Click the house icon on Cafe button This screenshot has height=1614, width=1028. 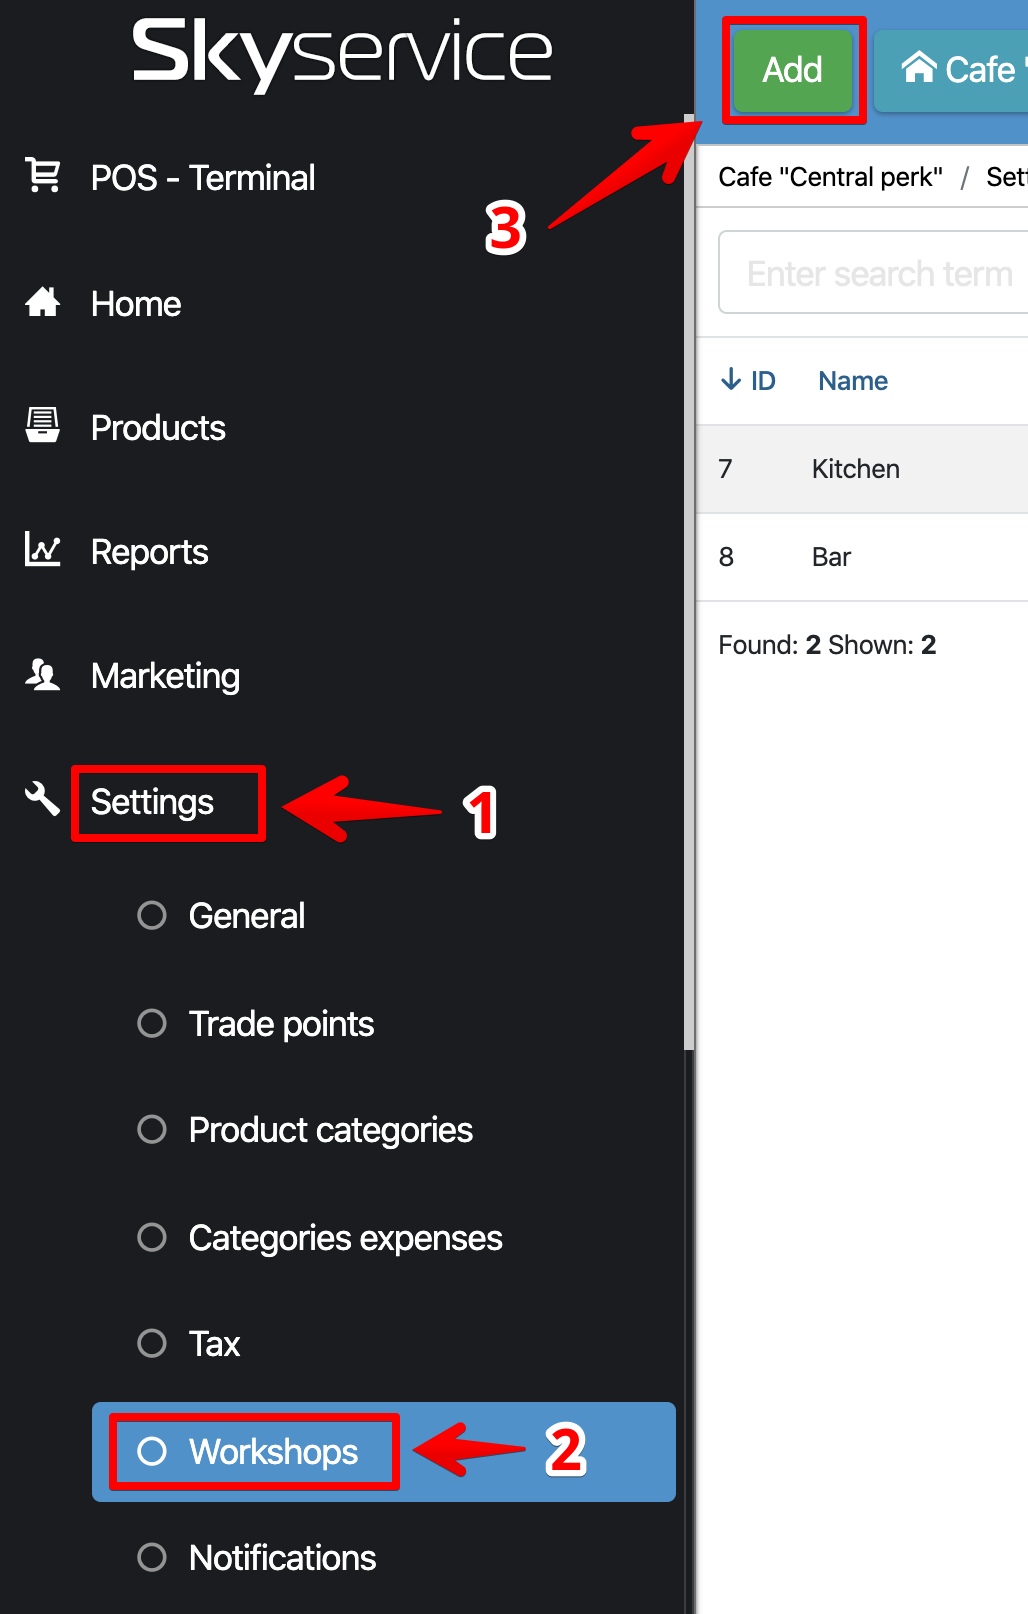pyautogui.click(x=918, y=68)
